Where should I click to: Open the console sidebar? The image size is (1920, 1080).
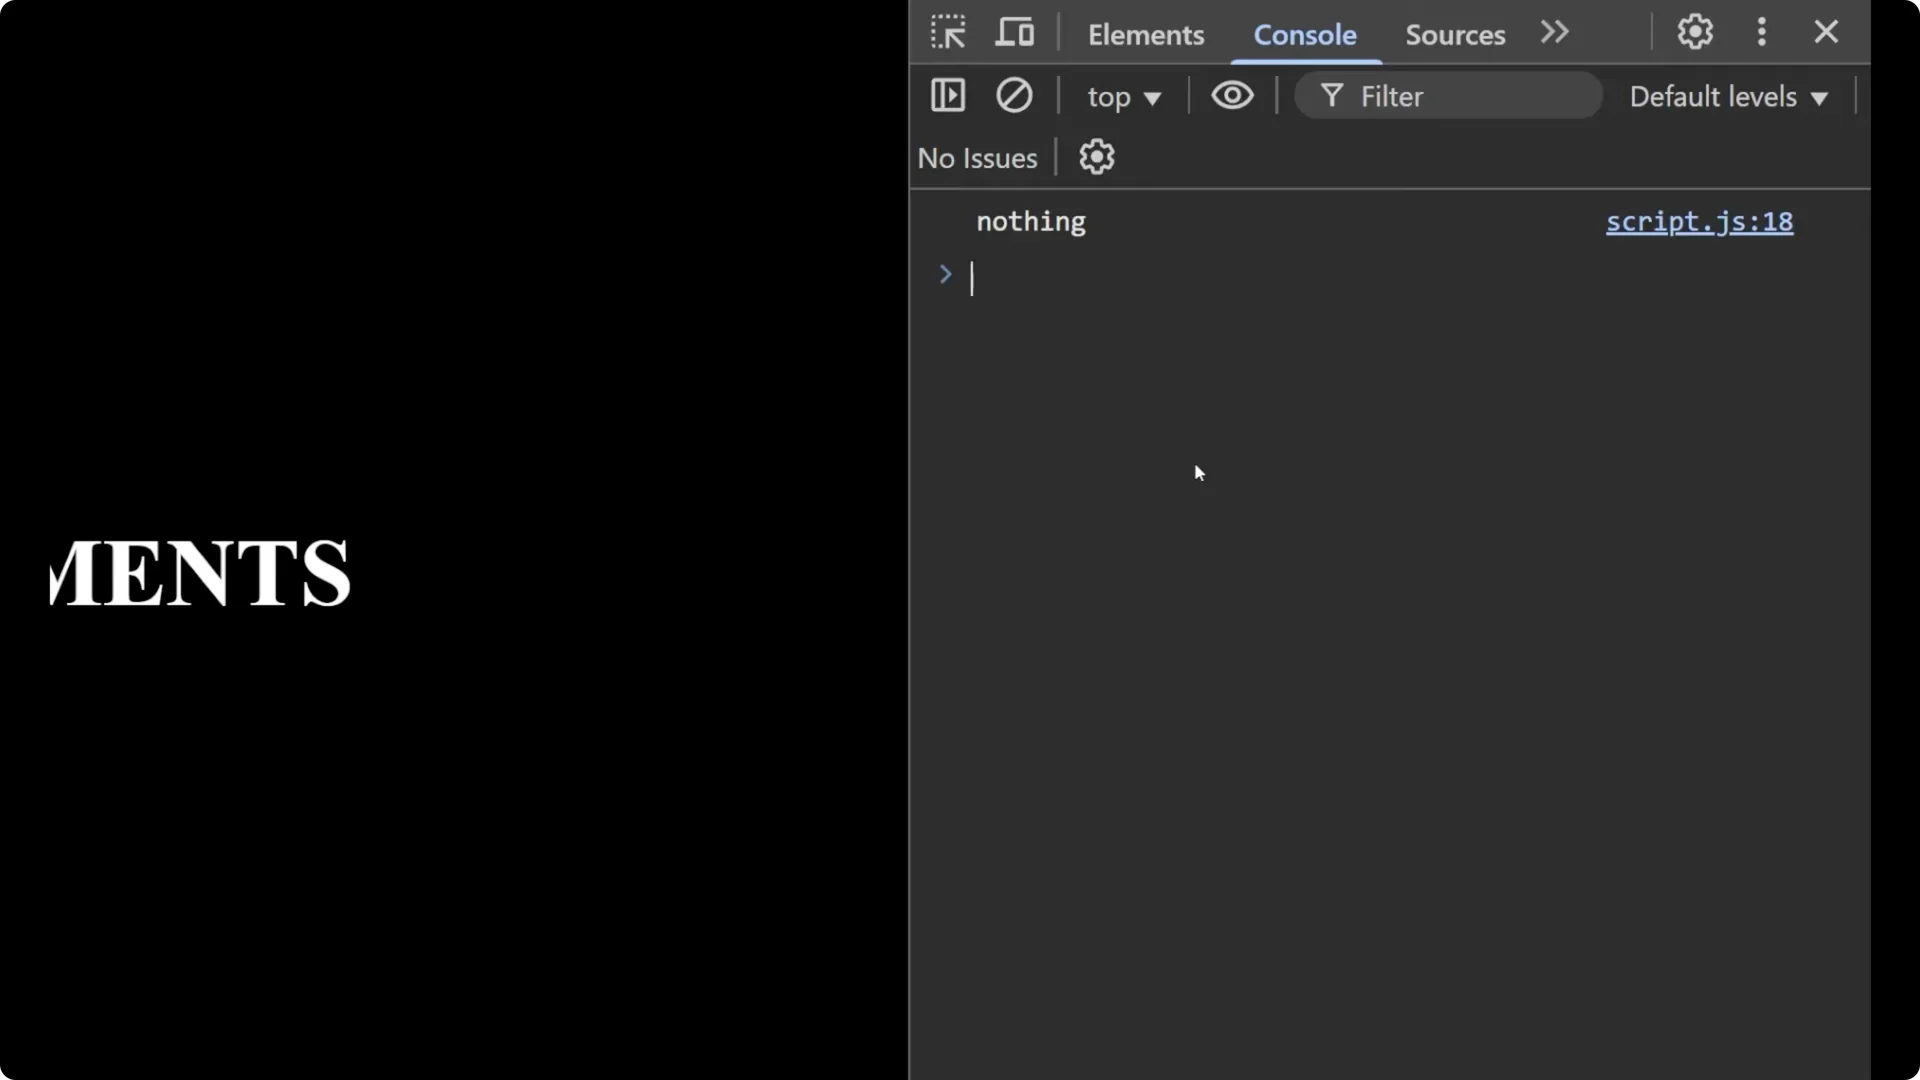coord(948,95)
